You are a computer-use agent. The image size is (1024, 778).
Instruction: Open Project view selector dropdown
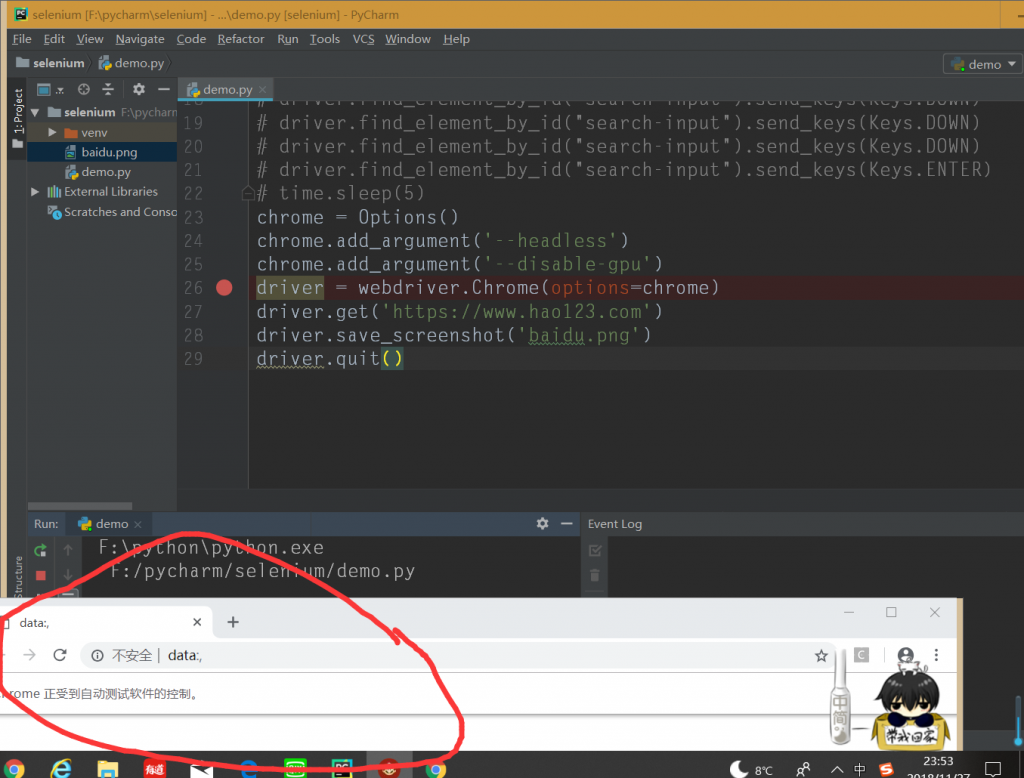pos(50,89)
